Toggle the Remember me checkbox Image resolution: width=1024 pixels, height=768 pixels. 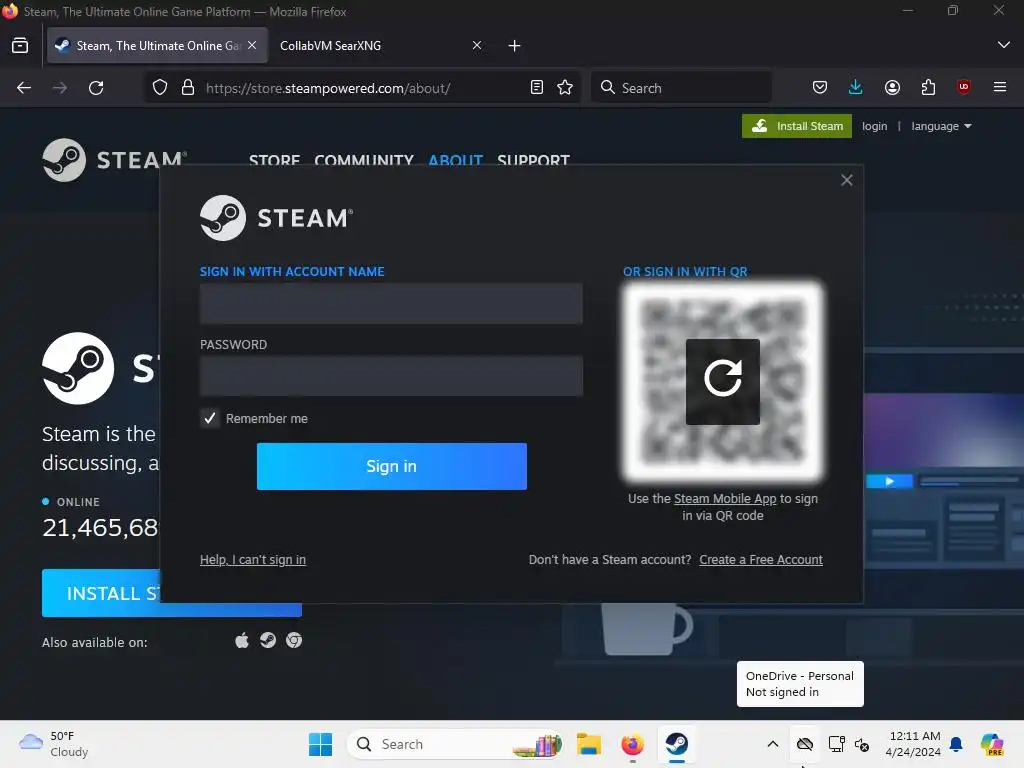coord(210,418)
